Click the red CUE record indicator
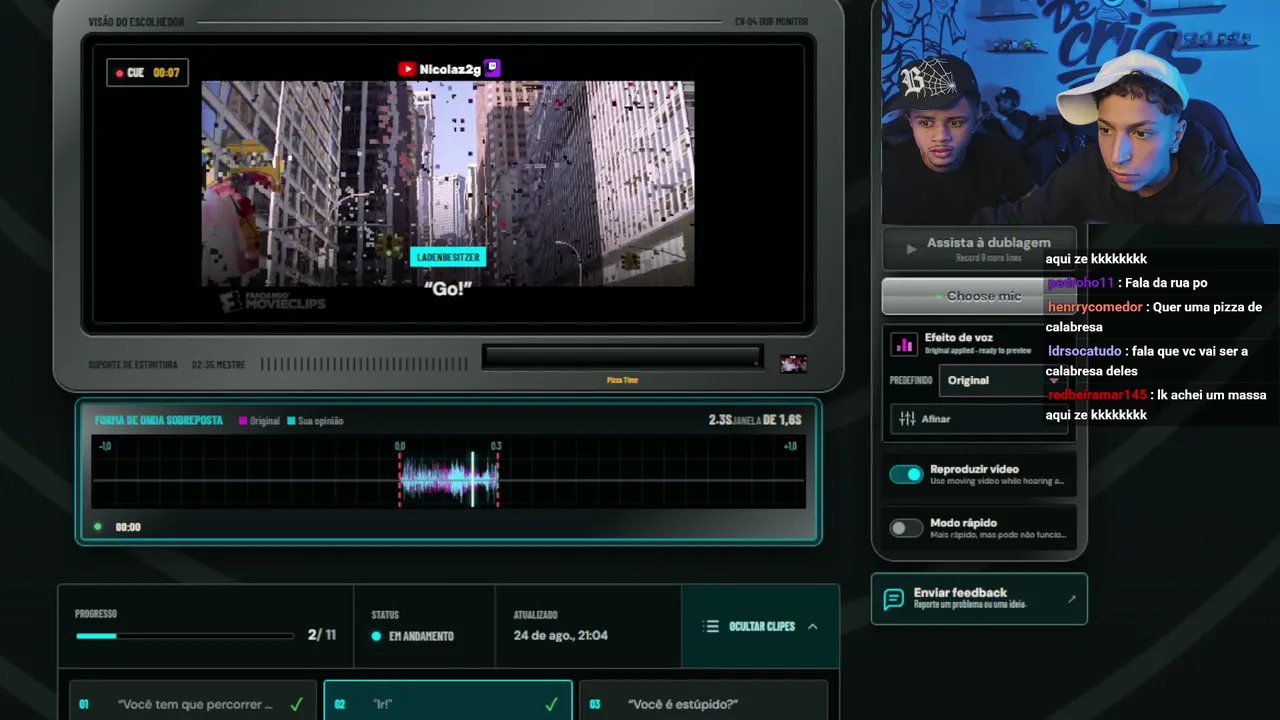1280x720 pixels. click(120, 73)
